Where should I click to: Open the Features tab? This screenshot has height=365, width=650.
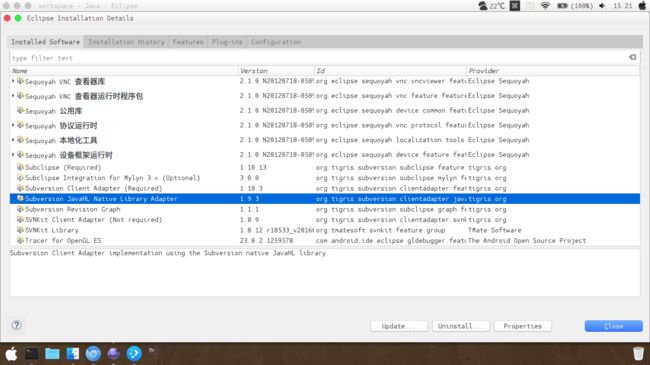(x=188, y=42)
